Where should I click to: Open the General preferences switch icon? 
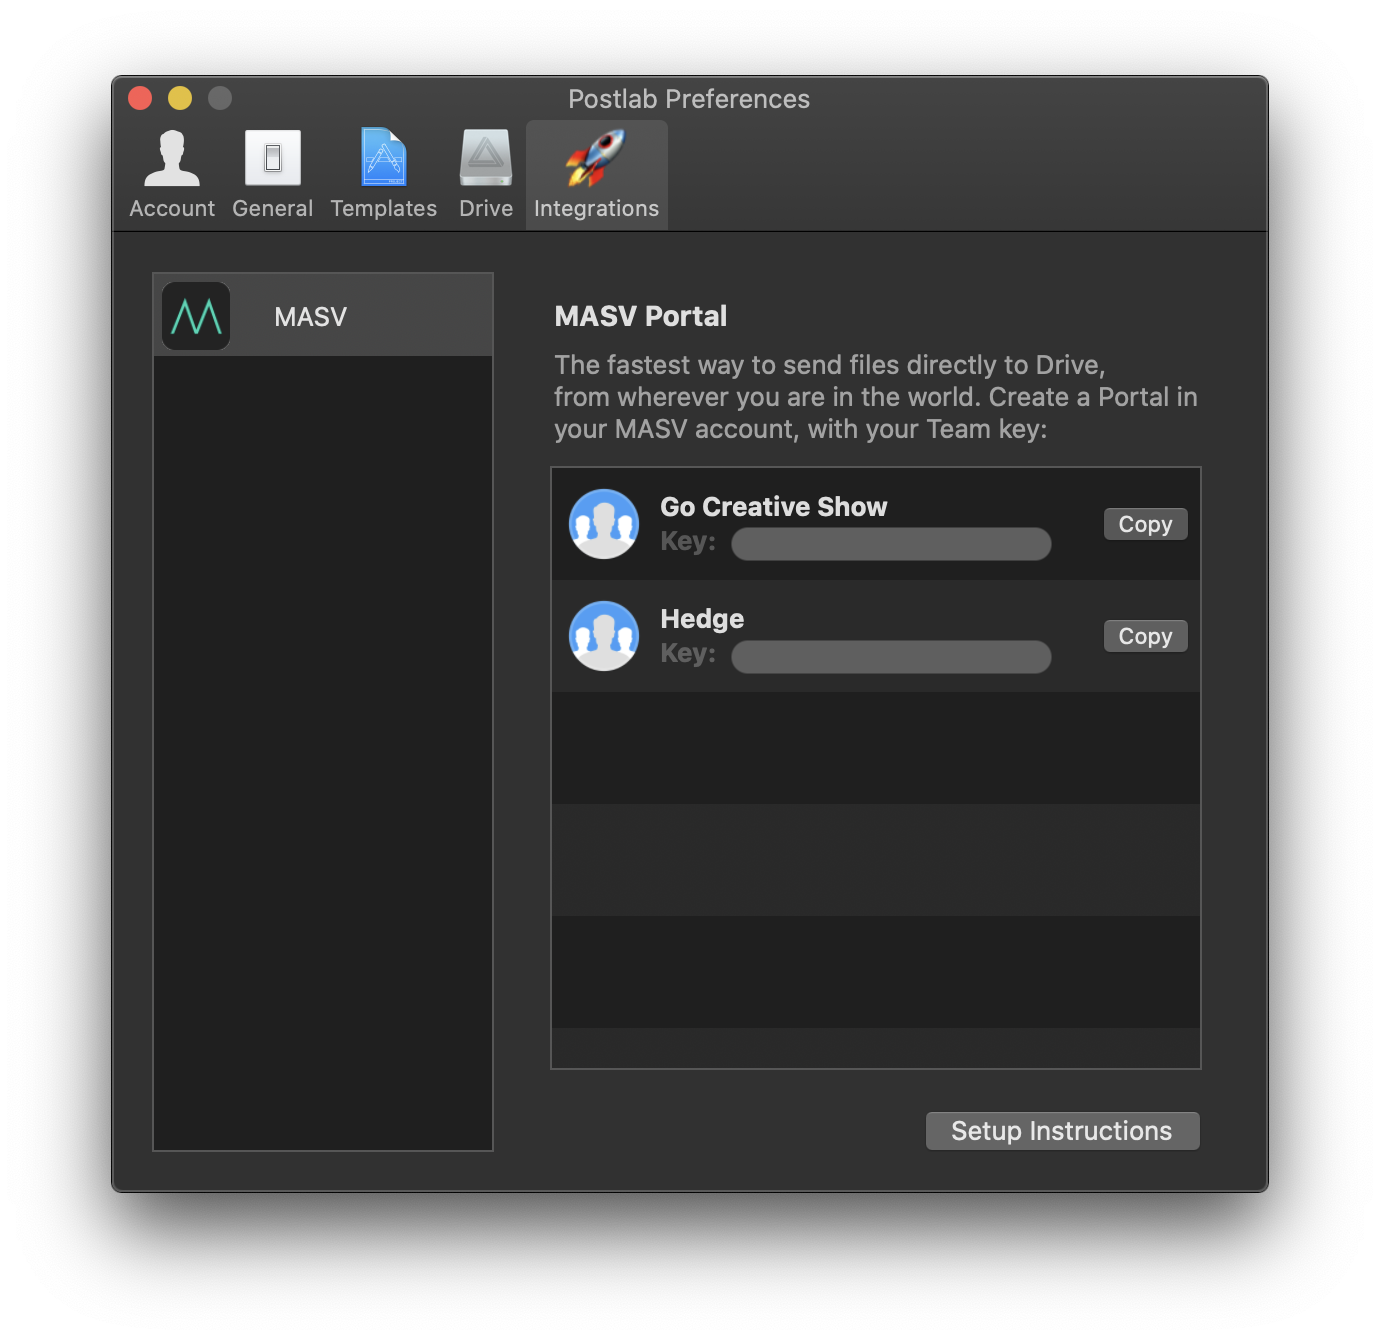click(273, 158)
